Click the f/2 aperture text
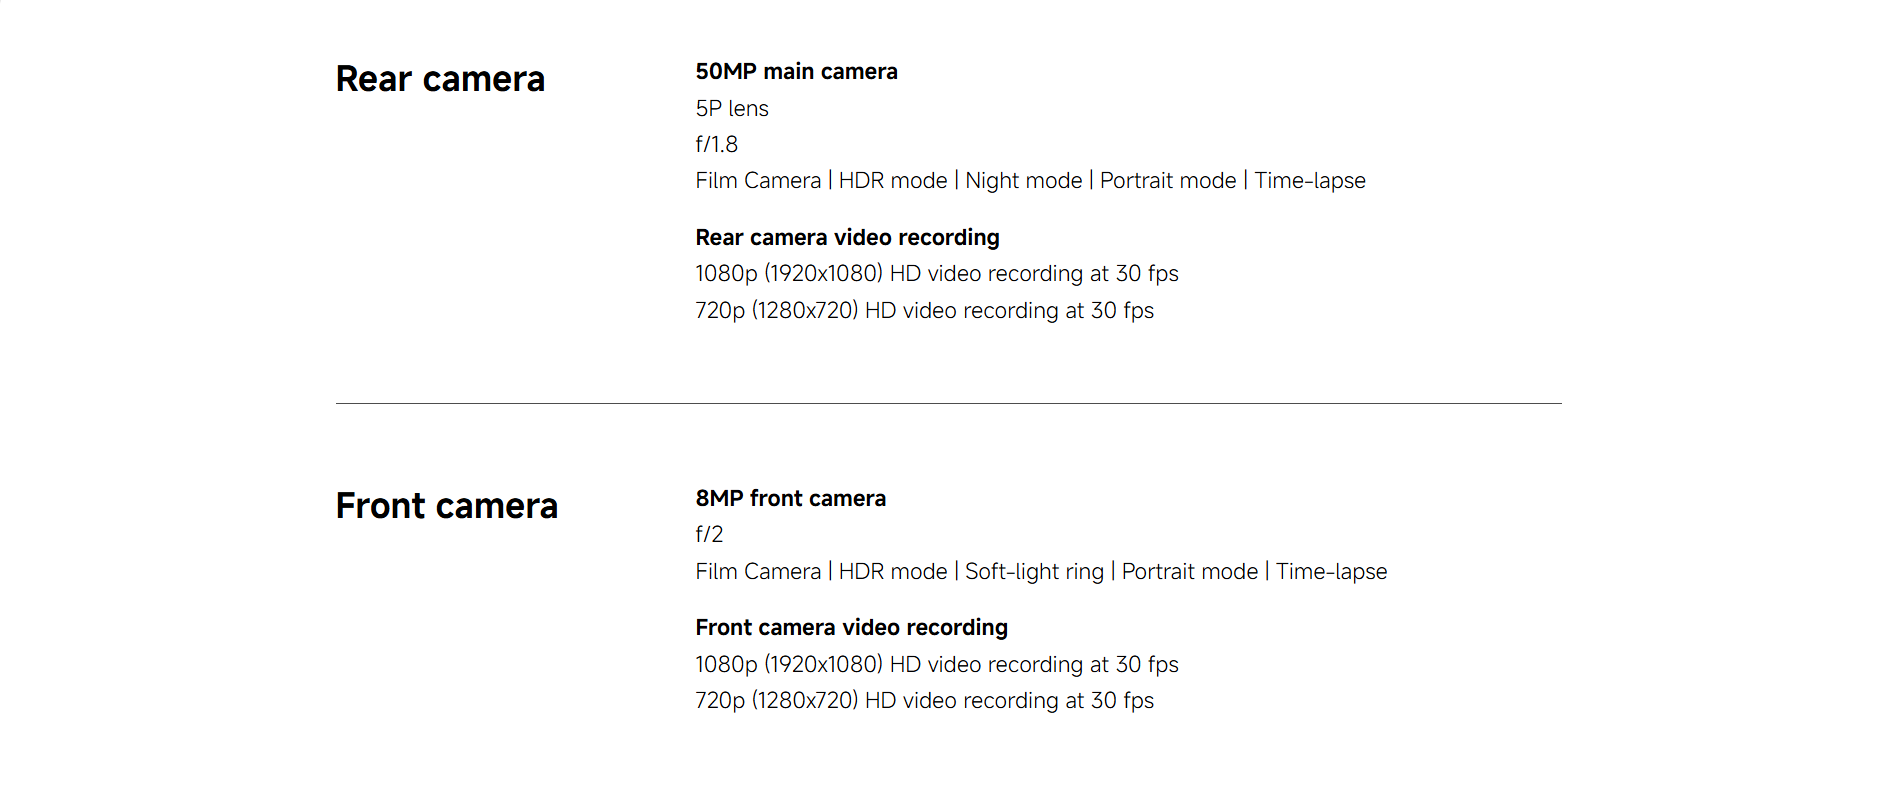The height and width of the screenshot is (790, 1897). click(x=709, y=535)
